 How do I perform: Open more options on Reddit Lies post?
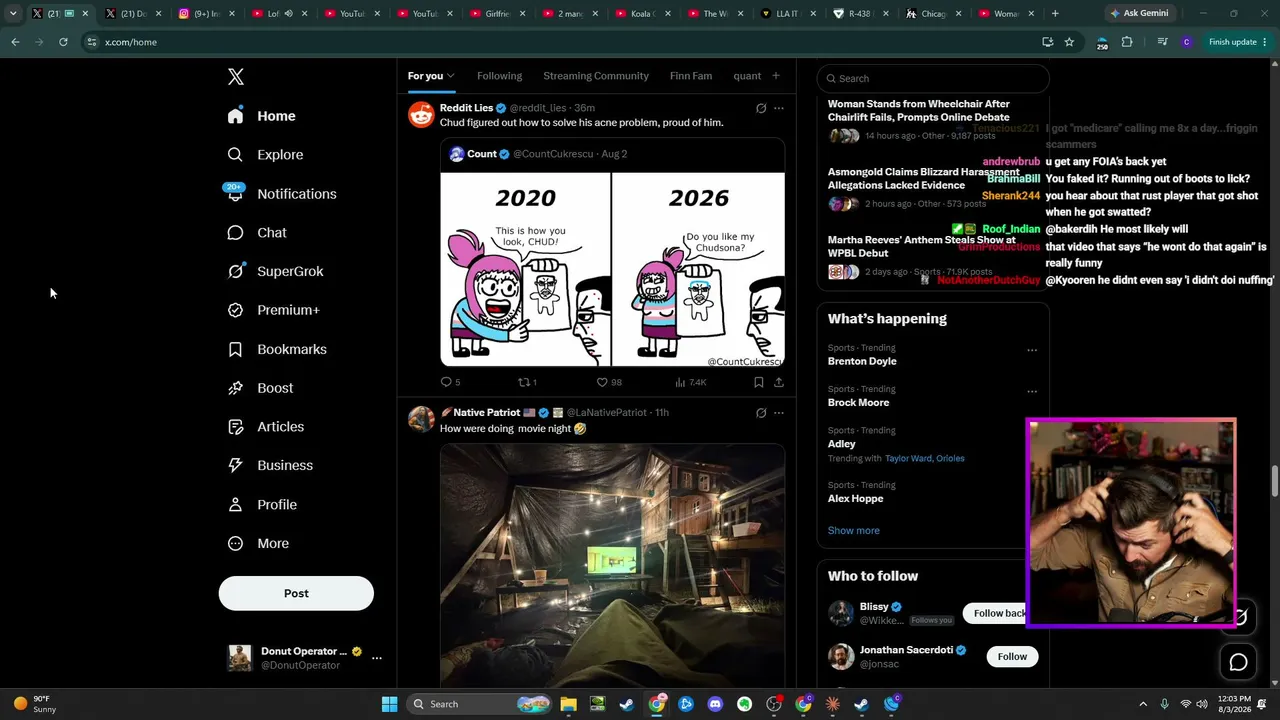(x=779, y=108)
